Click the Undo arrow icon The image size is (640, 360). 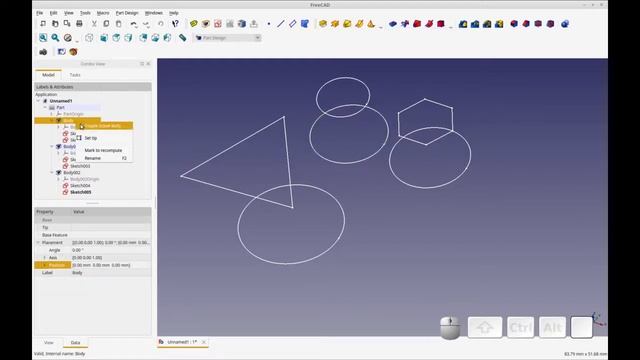click(x=133, y=24)
